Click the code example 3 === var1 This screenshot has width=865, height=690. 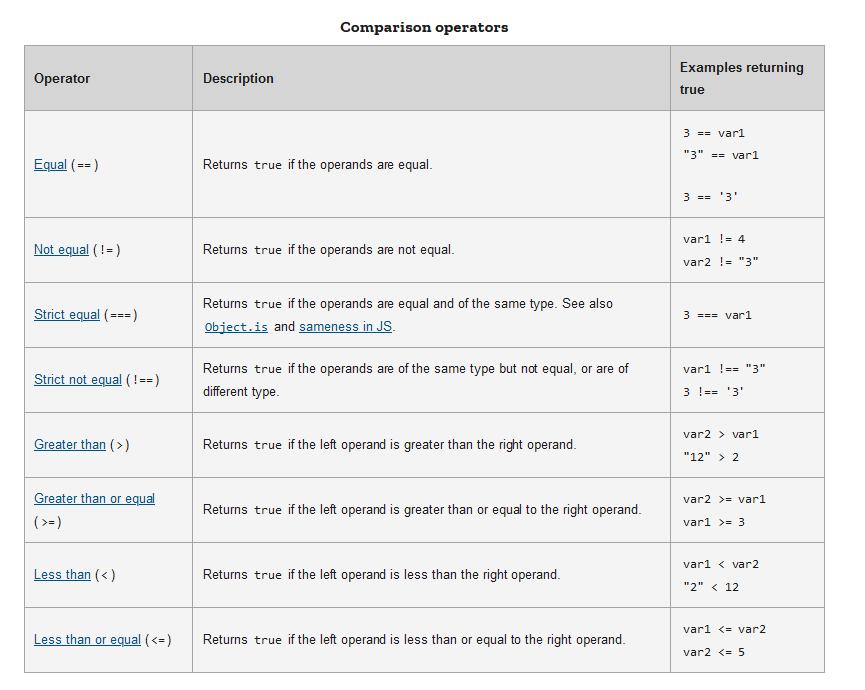click(717, 316)
